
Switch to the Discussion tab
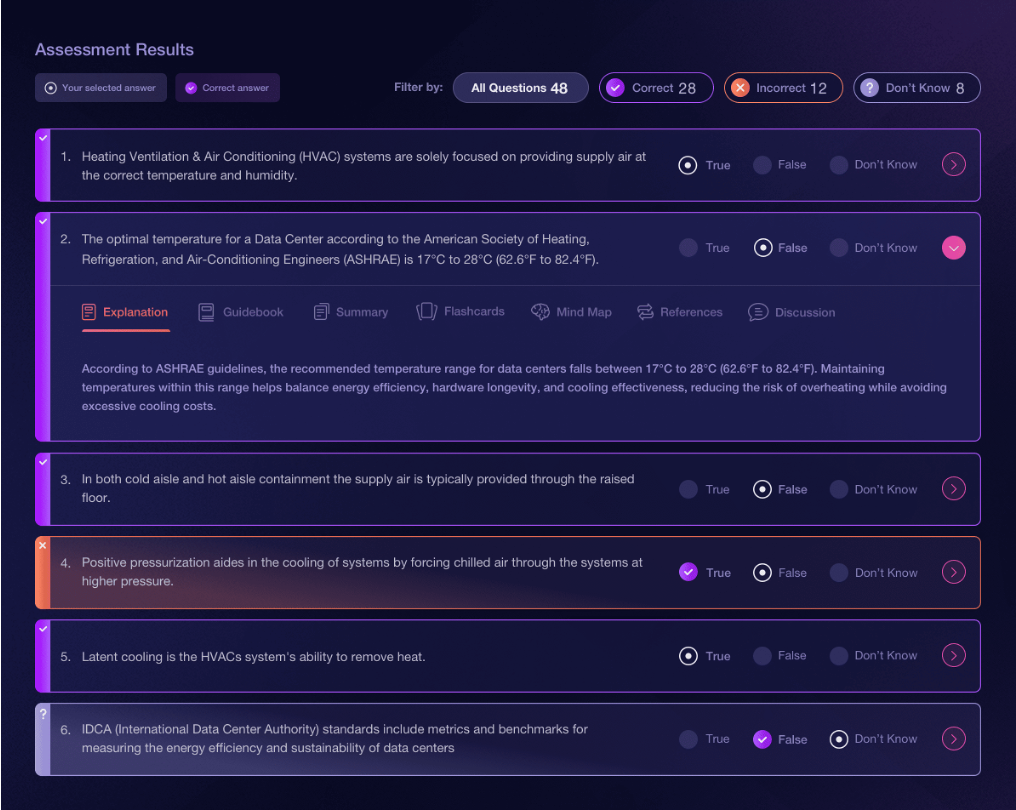792,312
